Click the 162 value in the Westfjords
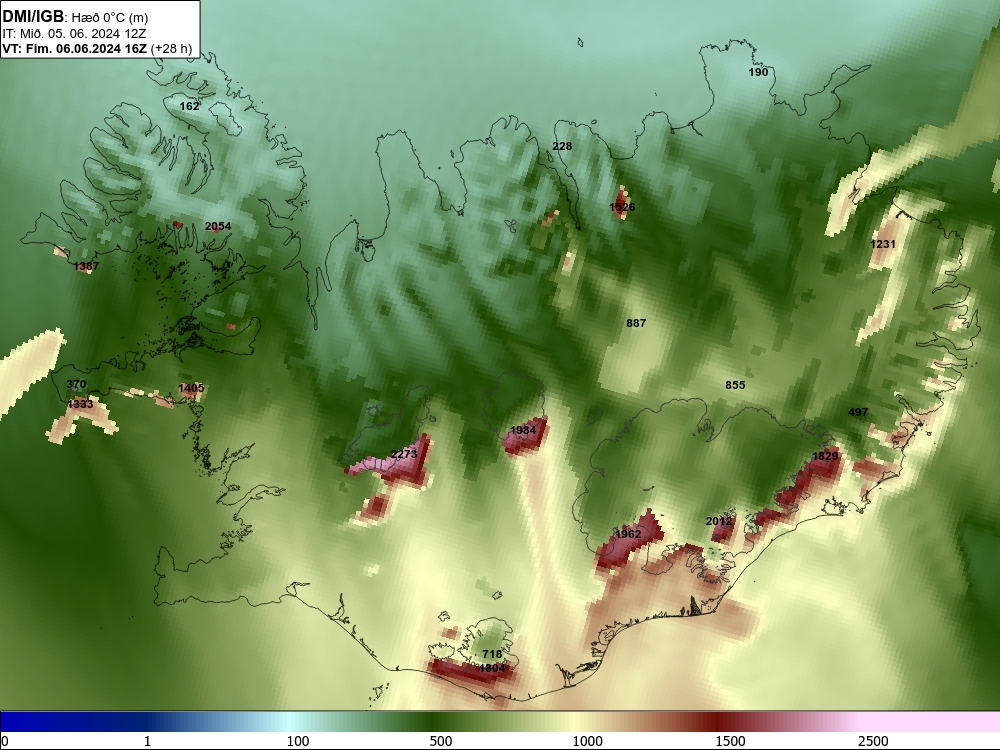The width and height of the screenshot is (1000, 750). tap(189, 106)
